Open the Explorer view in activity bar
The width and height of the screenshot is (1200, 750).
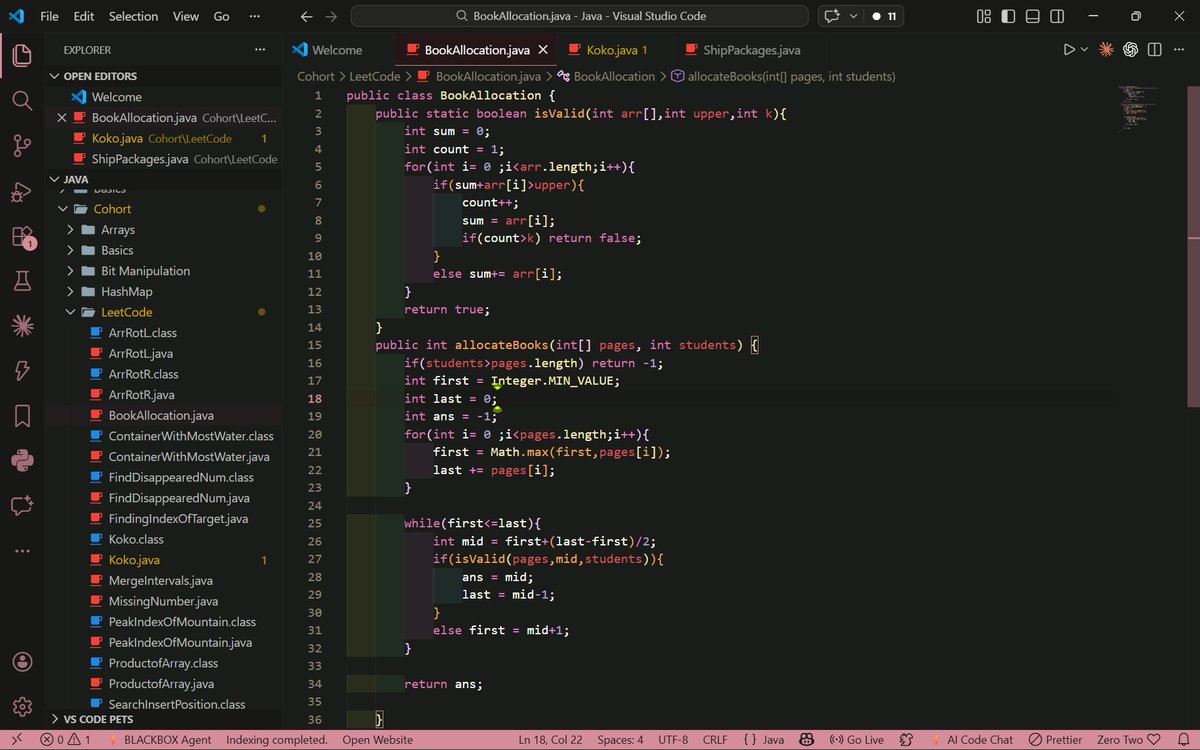22,56
